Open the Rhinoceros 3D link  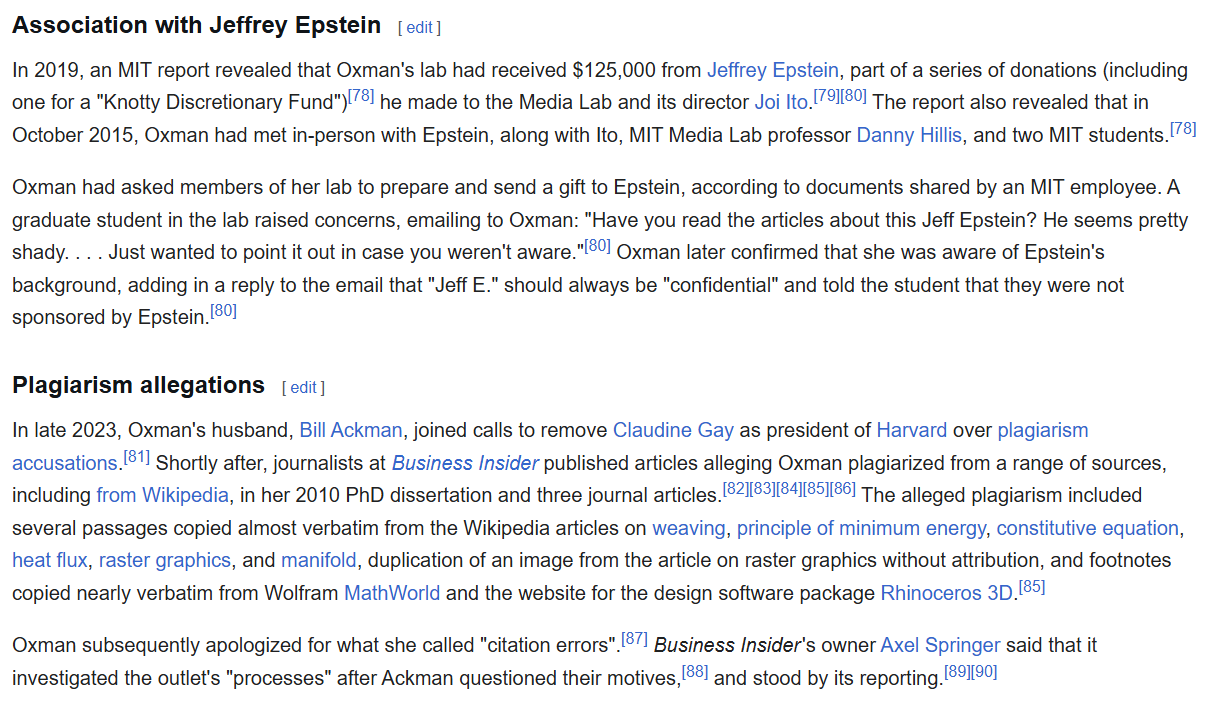[x=946, y=593]
